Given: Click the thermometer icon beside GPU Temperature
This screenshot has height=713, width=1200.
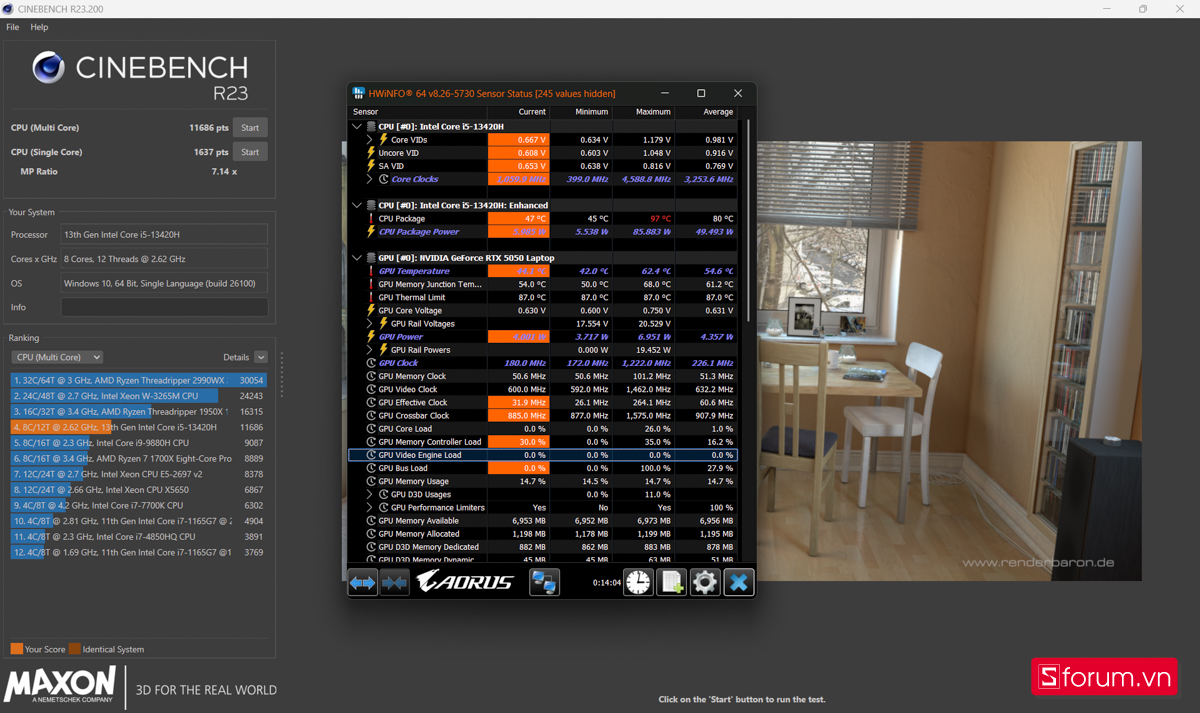Looking at the screenshot, I should coord(371,271).
